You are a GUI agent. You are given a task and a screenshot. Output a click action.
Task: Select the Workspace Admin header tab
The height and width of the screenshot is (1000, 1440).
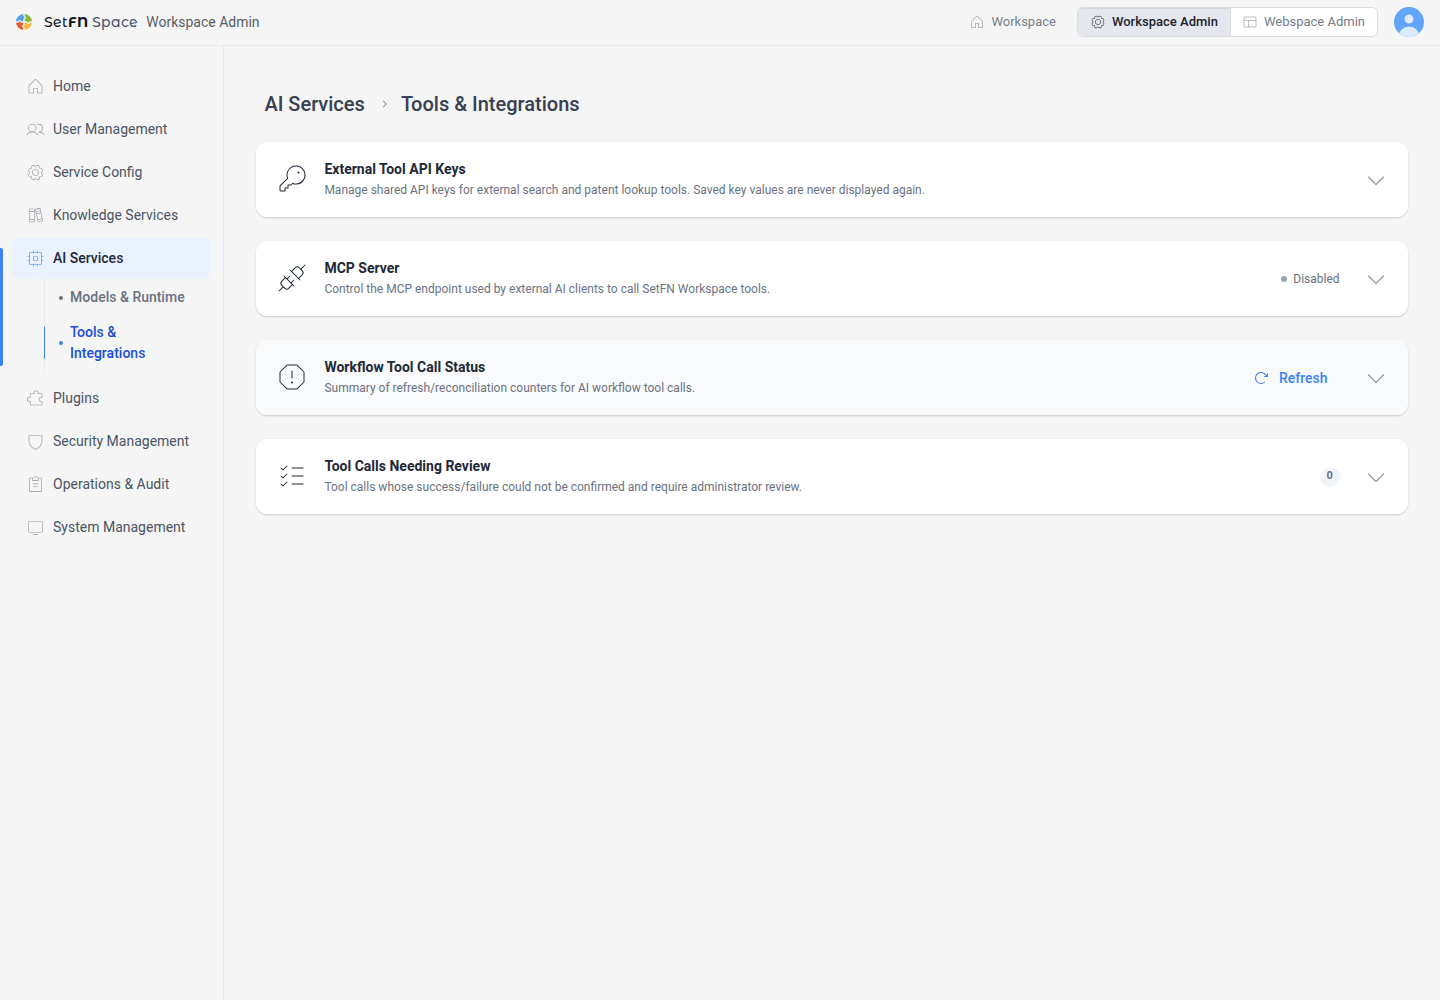(x=1155, y=22)
